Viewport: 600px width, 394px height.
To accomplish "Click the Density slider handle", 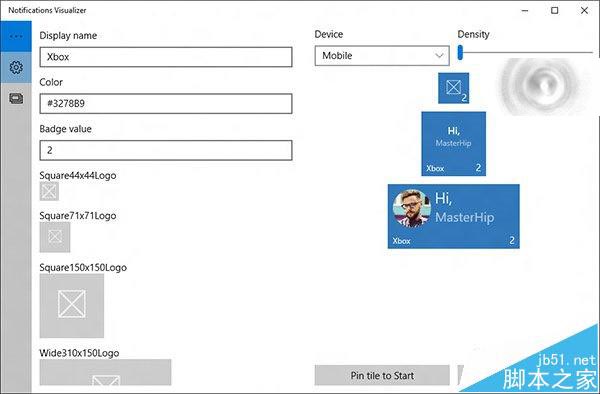I will pos(460,52).
